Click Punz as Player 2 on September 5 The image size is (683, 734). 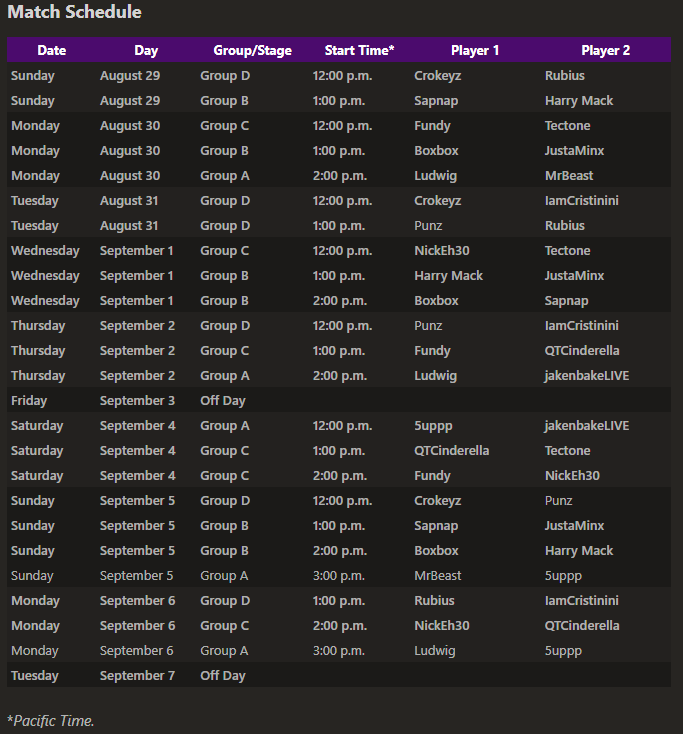click(x=558, y=500)
